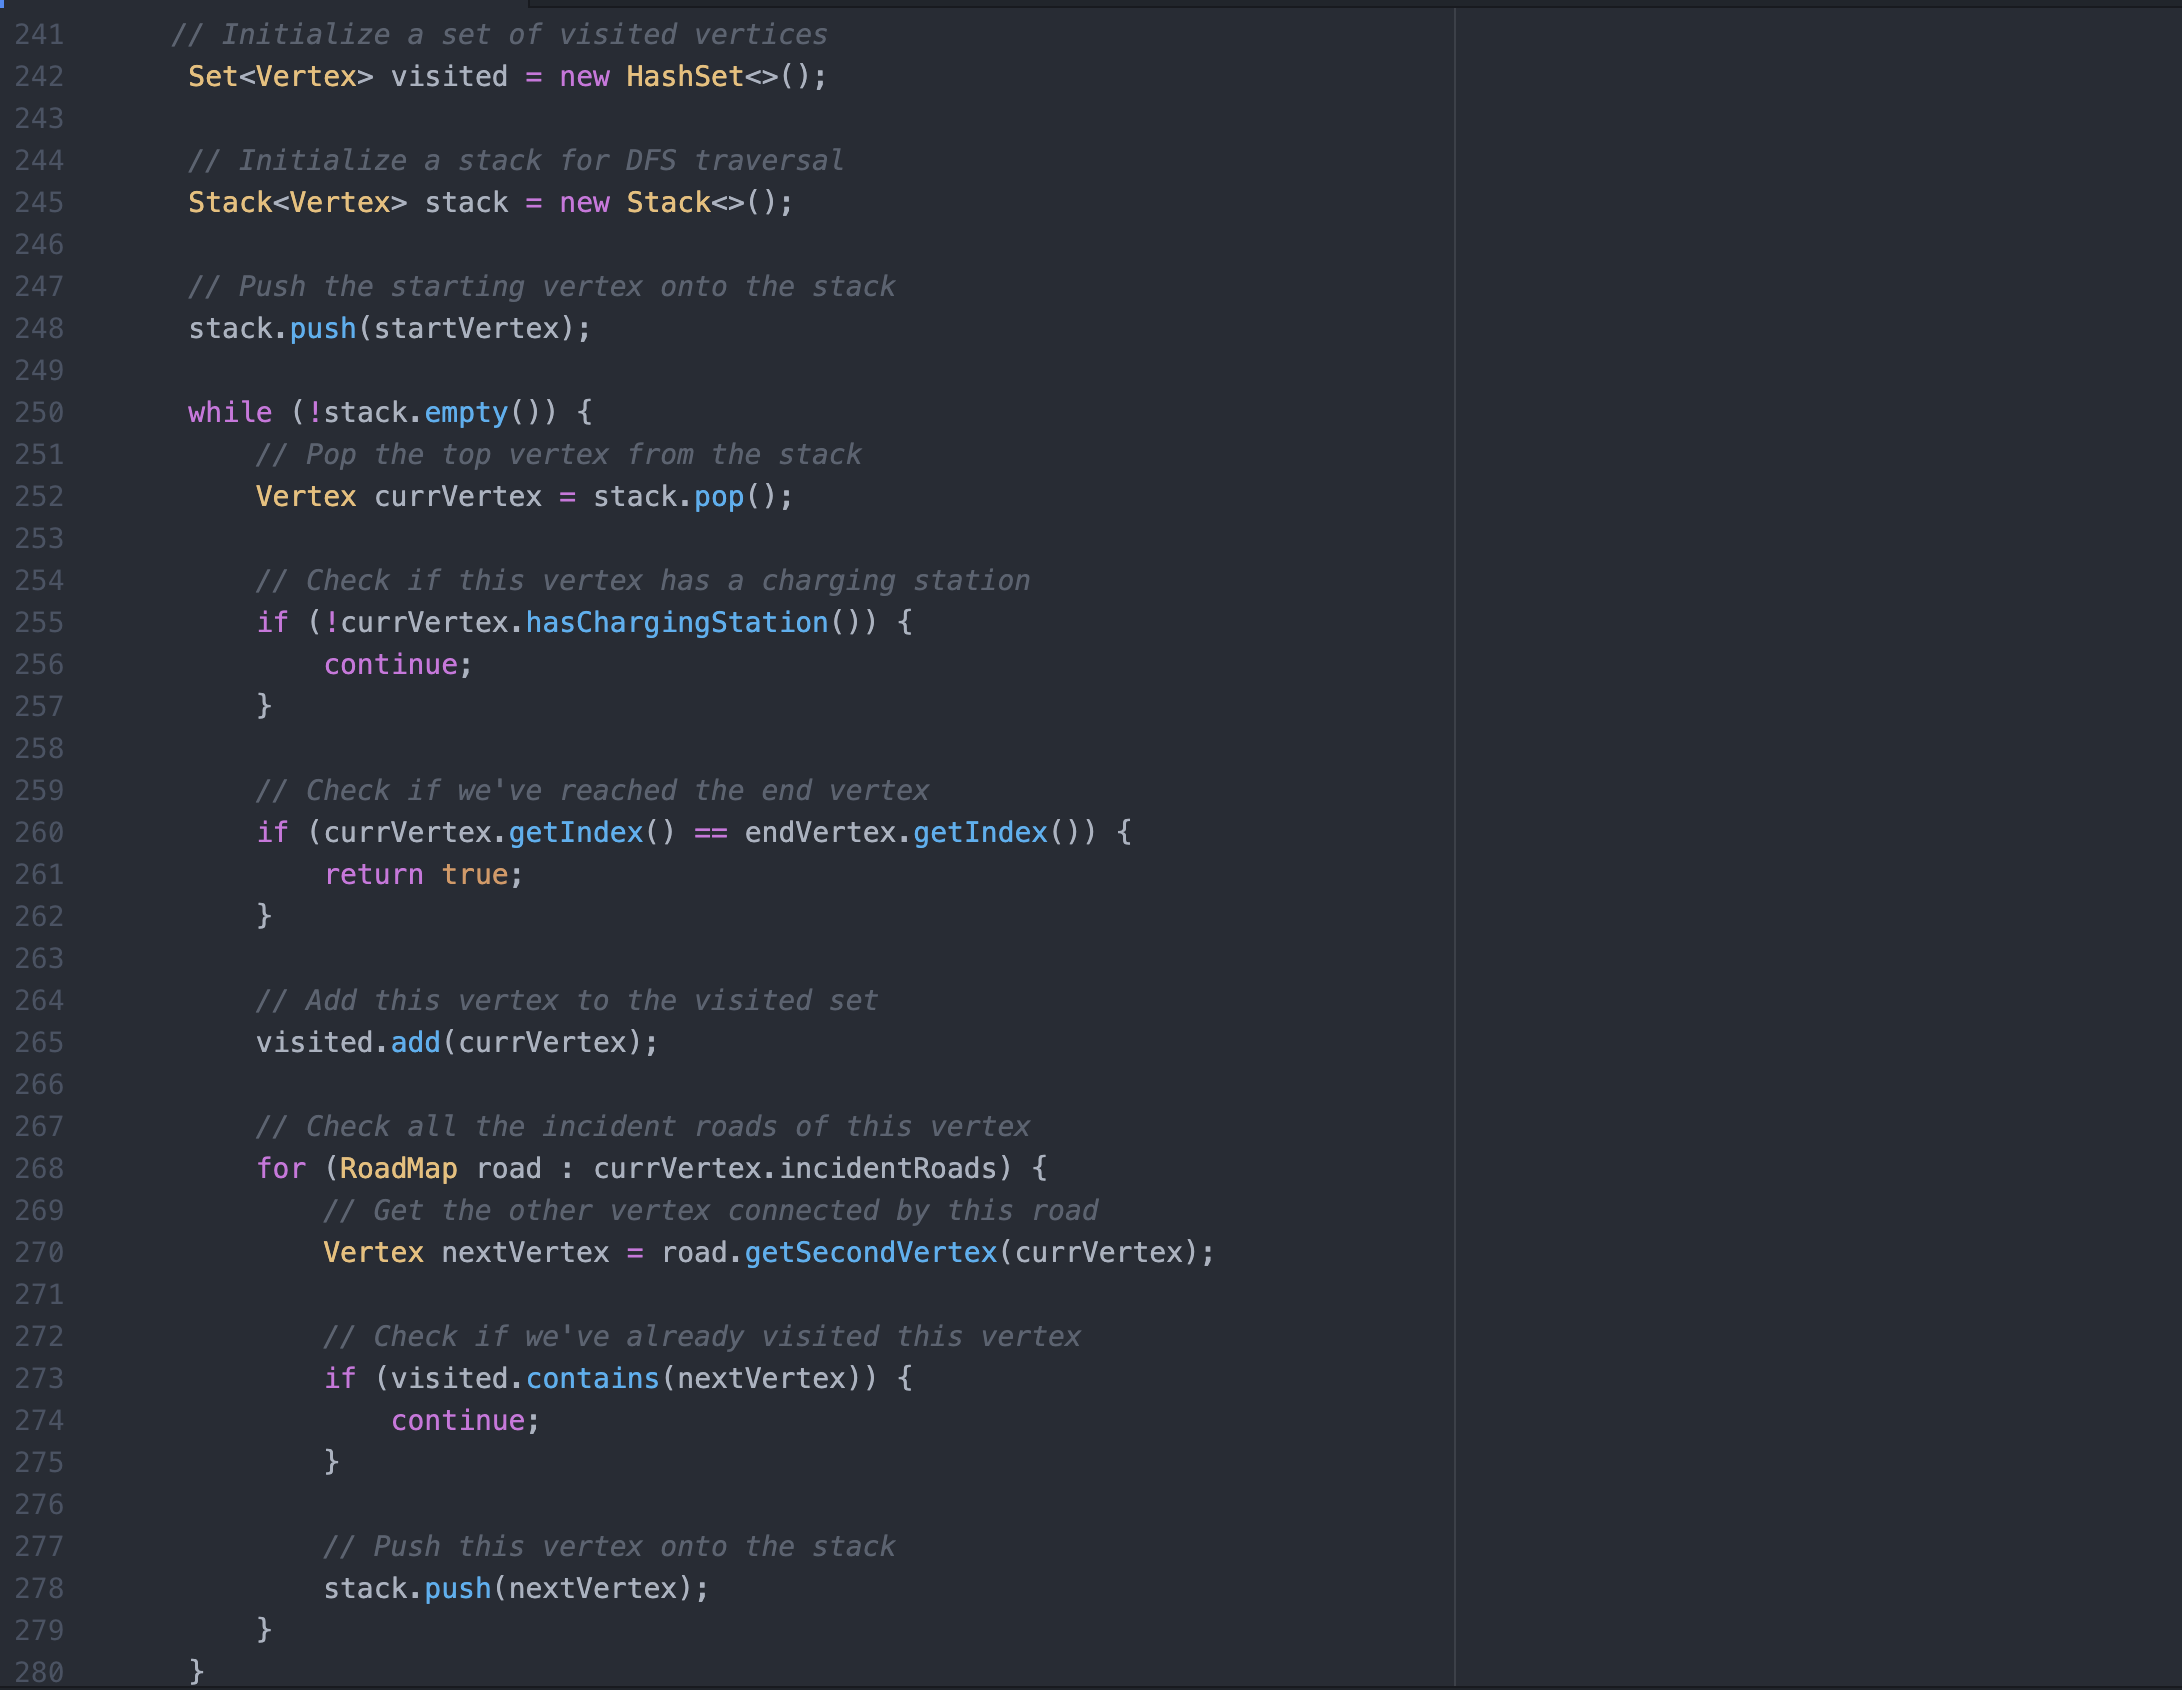Click the DFS traversal comment on line 244
This screenshot has height=1690, width=2182.
click(x=515, y=159)
